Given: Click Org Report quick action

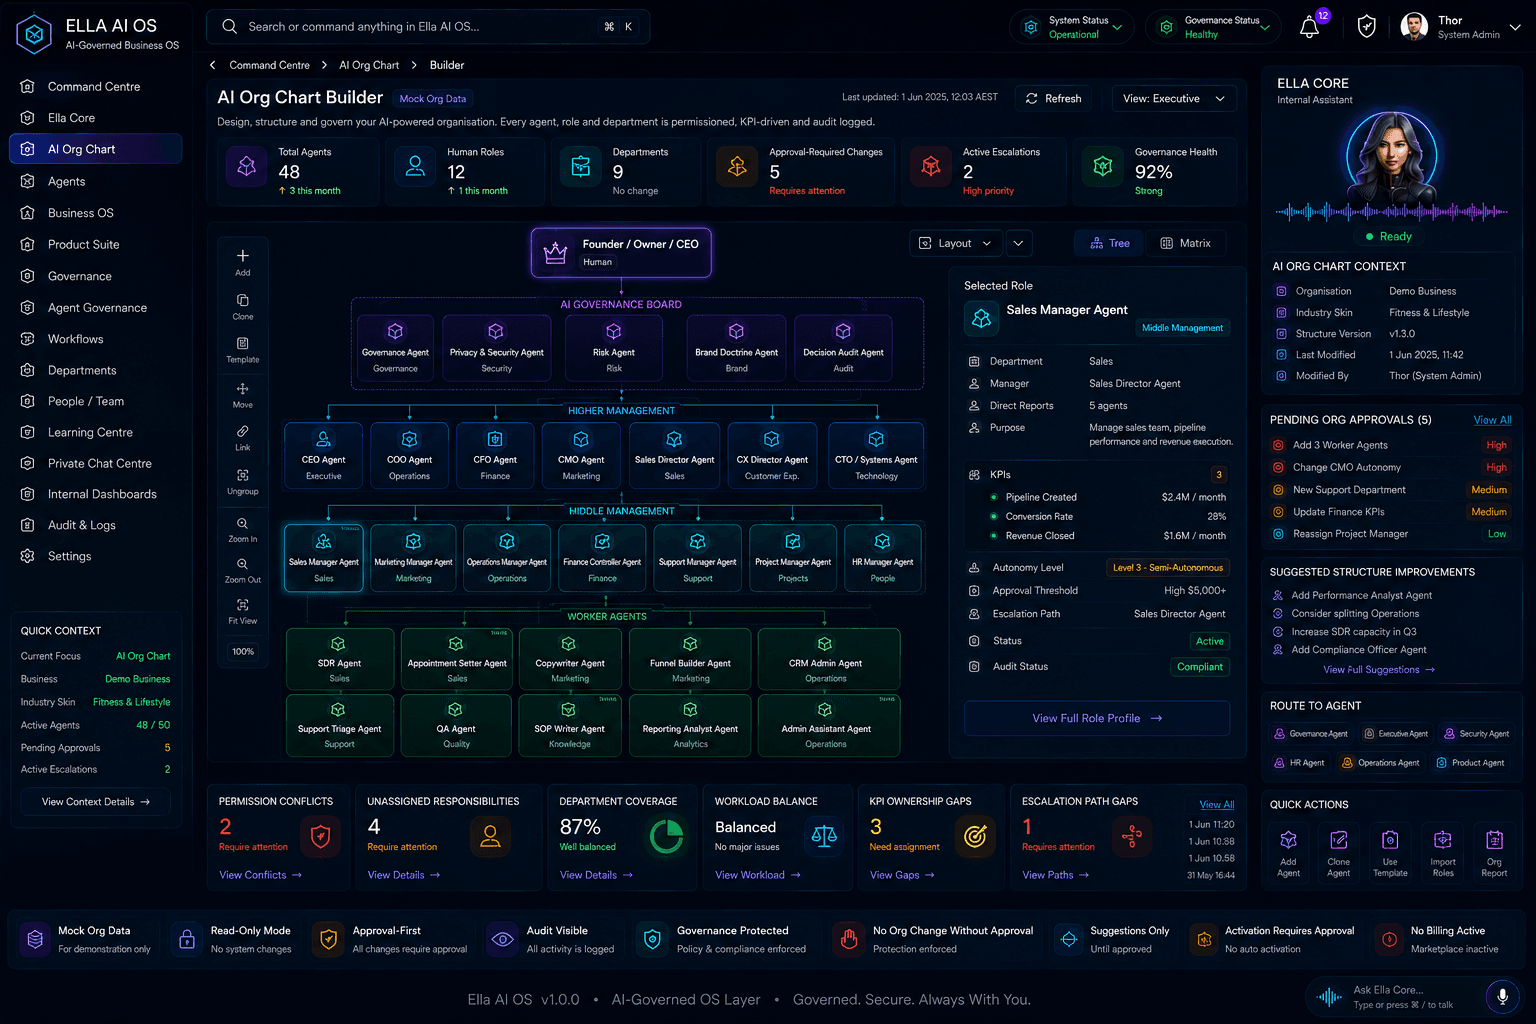Looking at the screenshot, I should point(1494,853).
